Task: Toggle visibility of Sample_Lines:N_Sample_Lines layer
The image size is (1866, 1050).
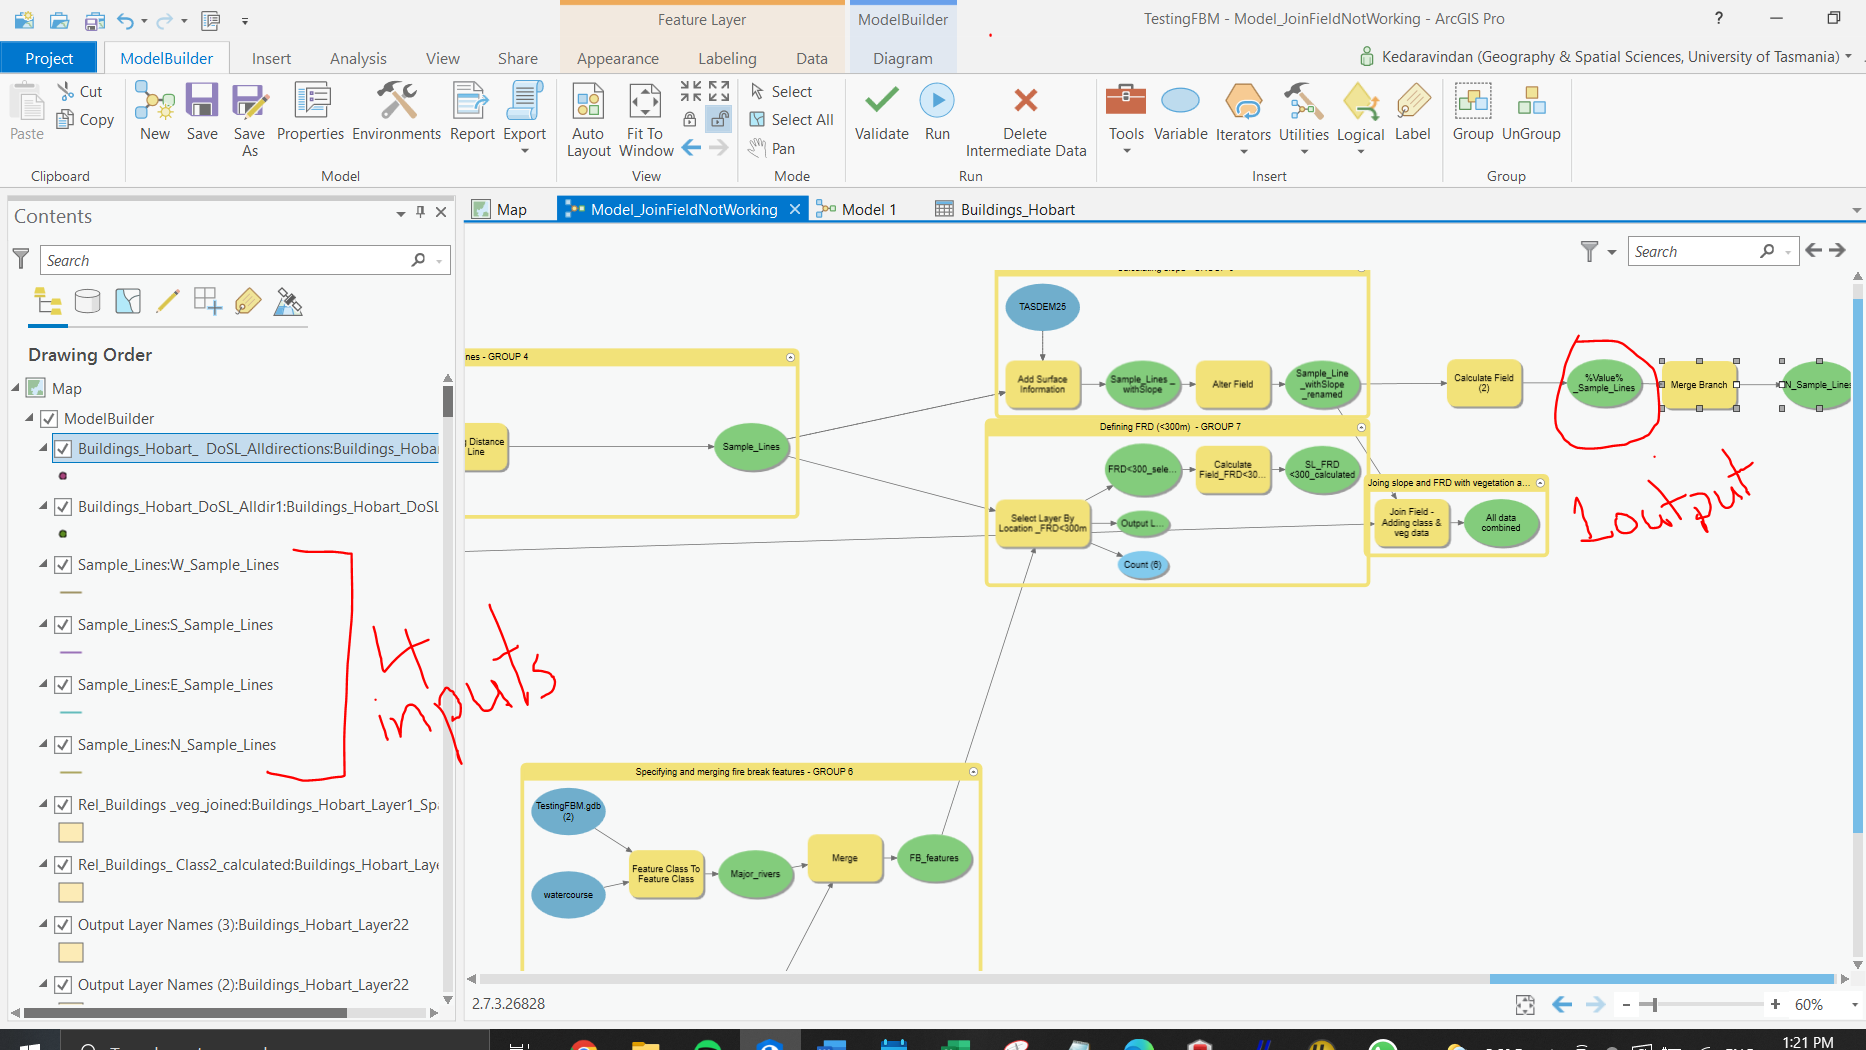Action: pos(63,745)
